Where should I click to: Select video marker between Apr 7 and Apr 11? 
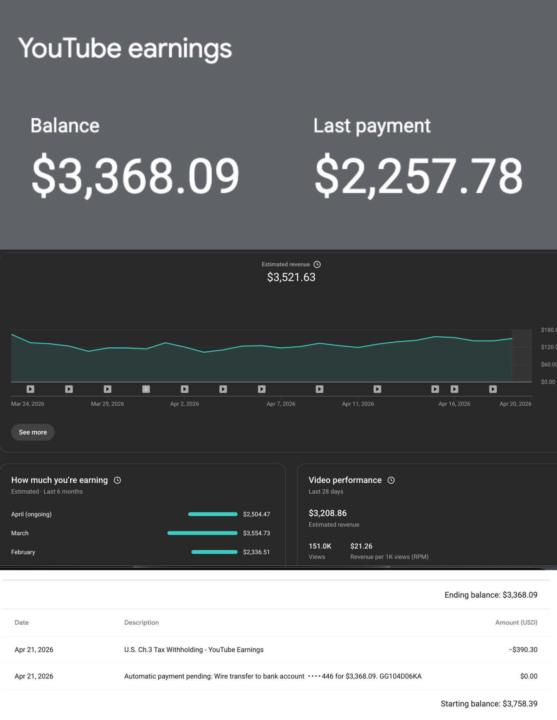pos(320,389)
